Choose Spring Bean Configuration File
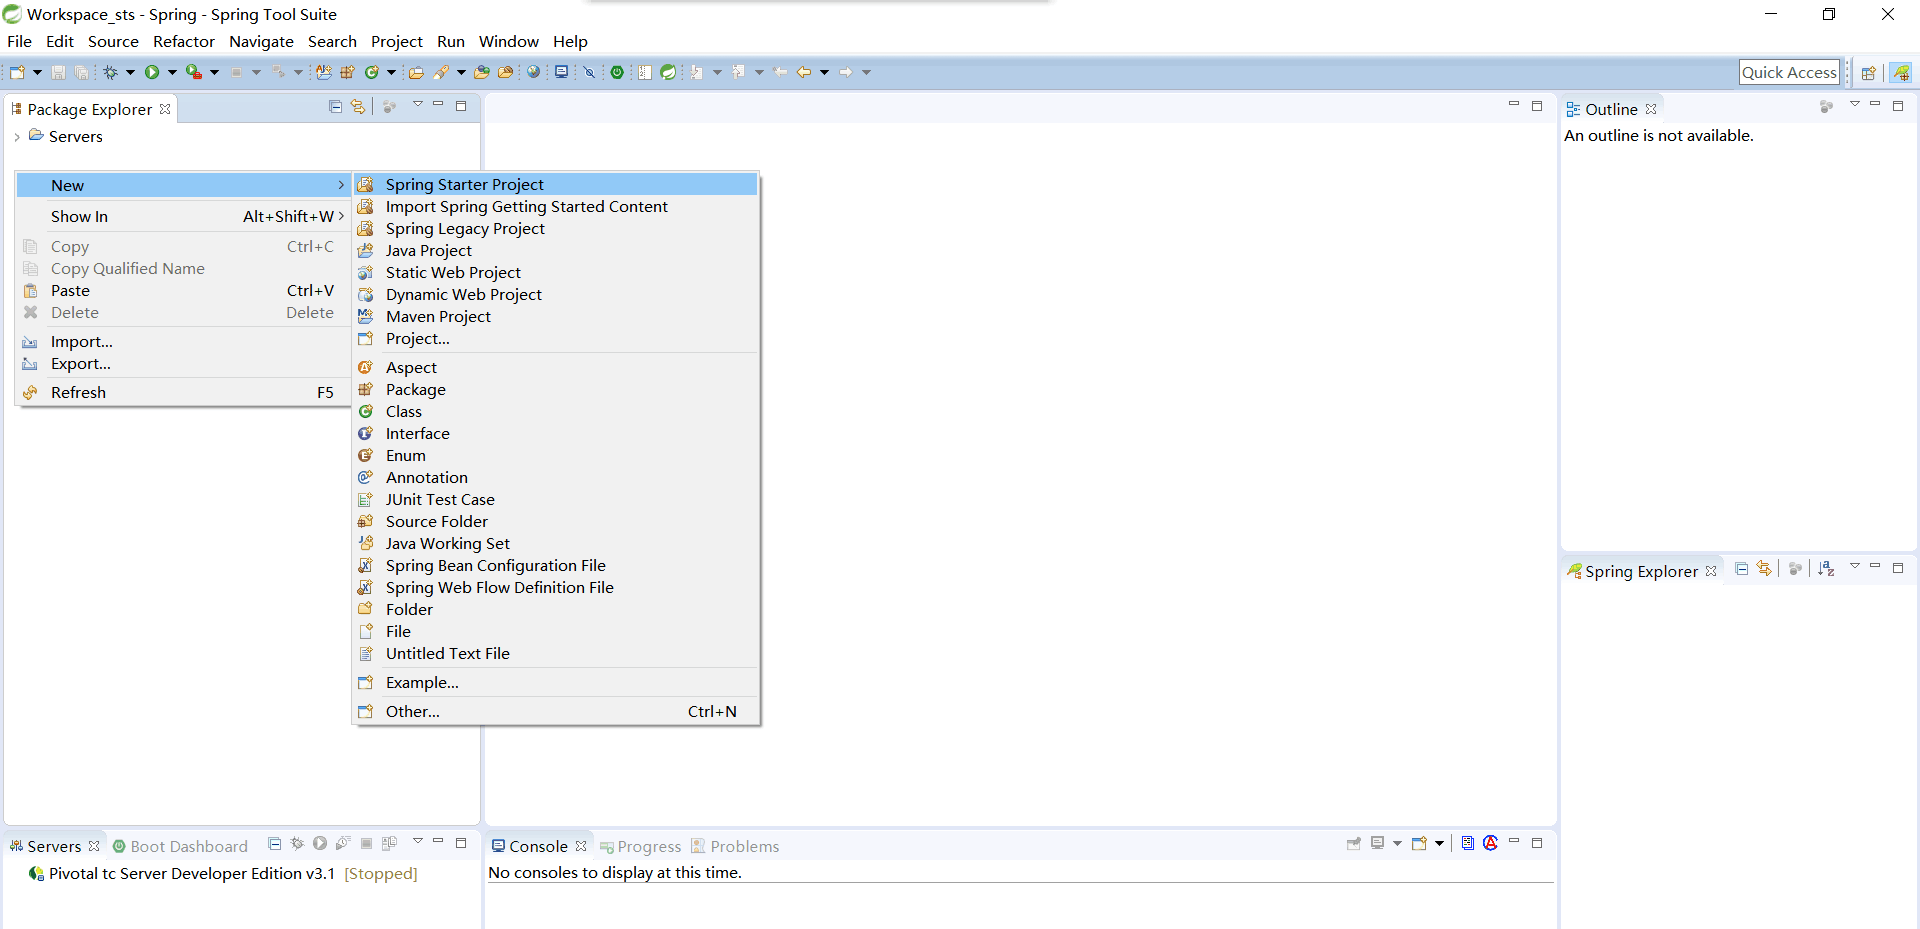 click(x=556, y=565)
